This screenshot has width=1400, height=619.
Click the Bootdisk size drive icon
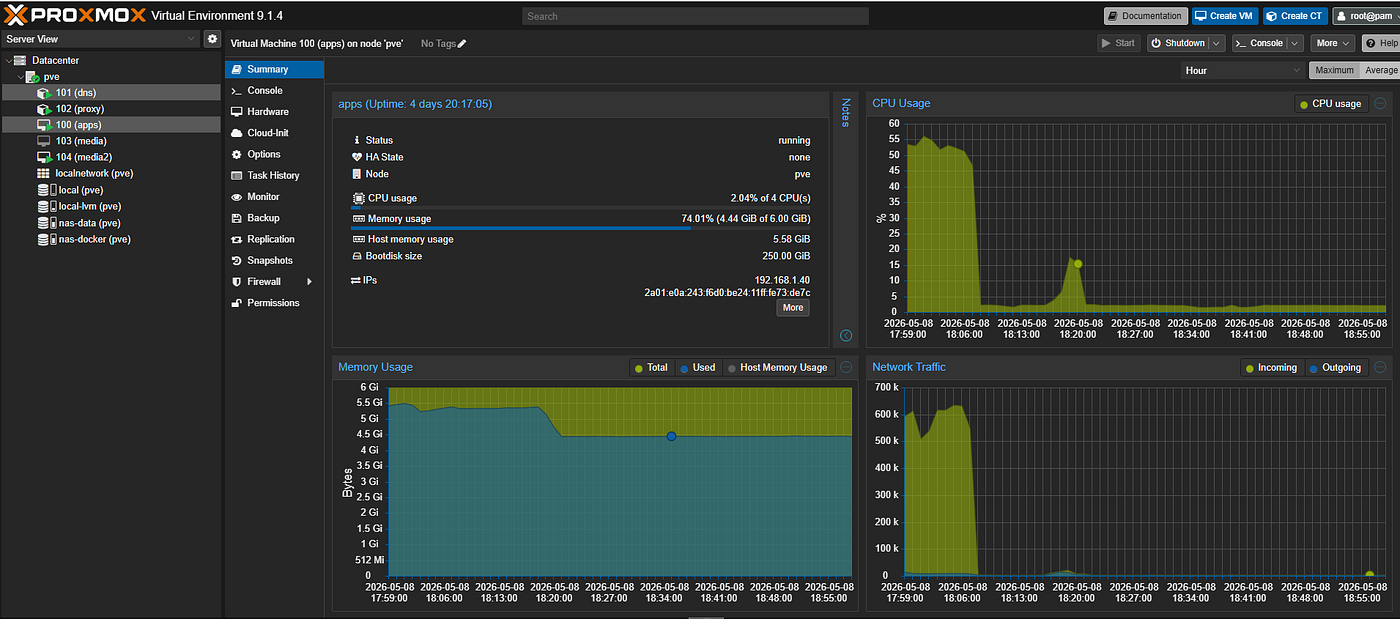358,256
